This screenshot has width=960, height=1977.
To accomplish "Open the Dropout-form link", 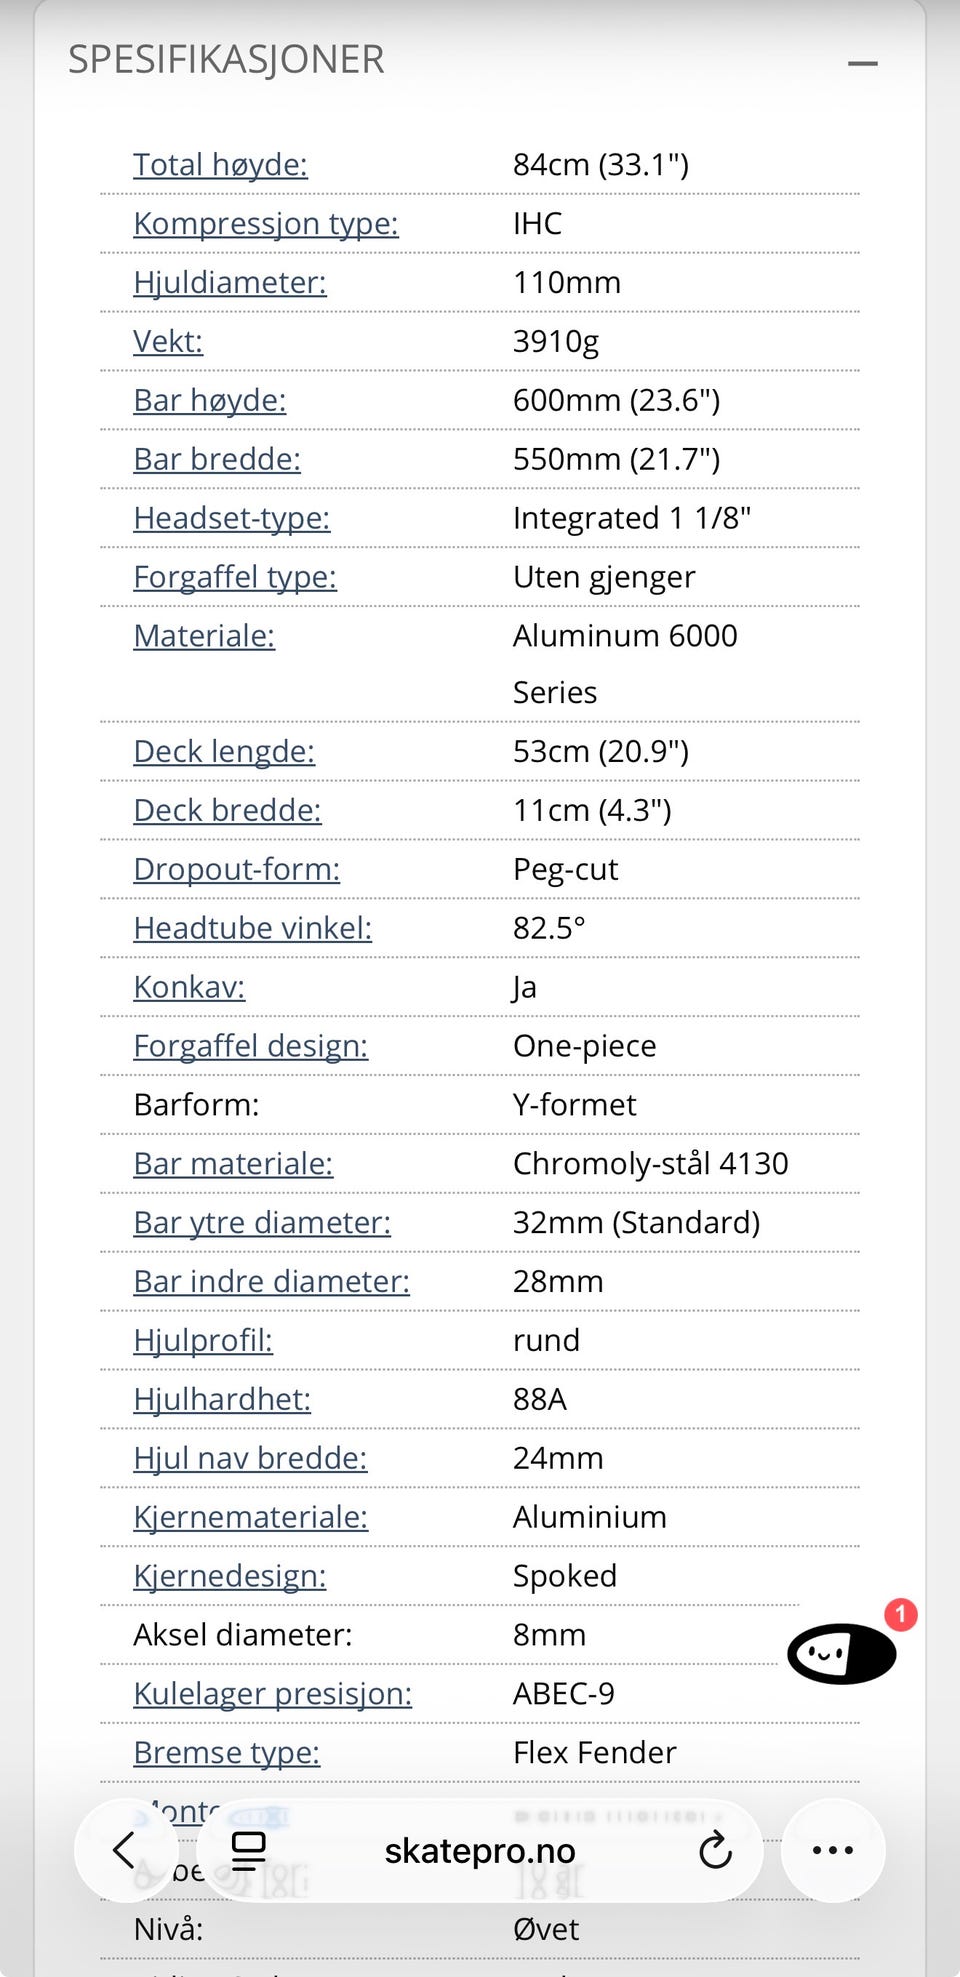I will coord(237,869).
